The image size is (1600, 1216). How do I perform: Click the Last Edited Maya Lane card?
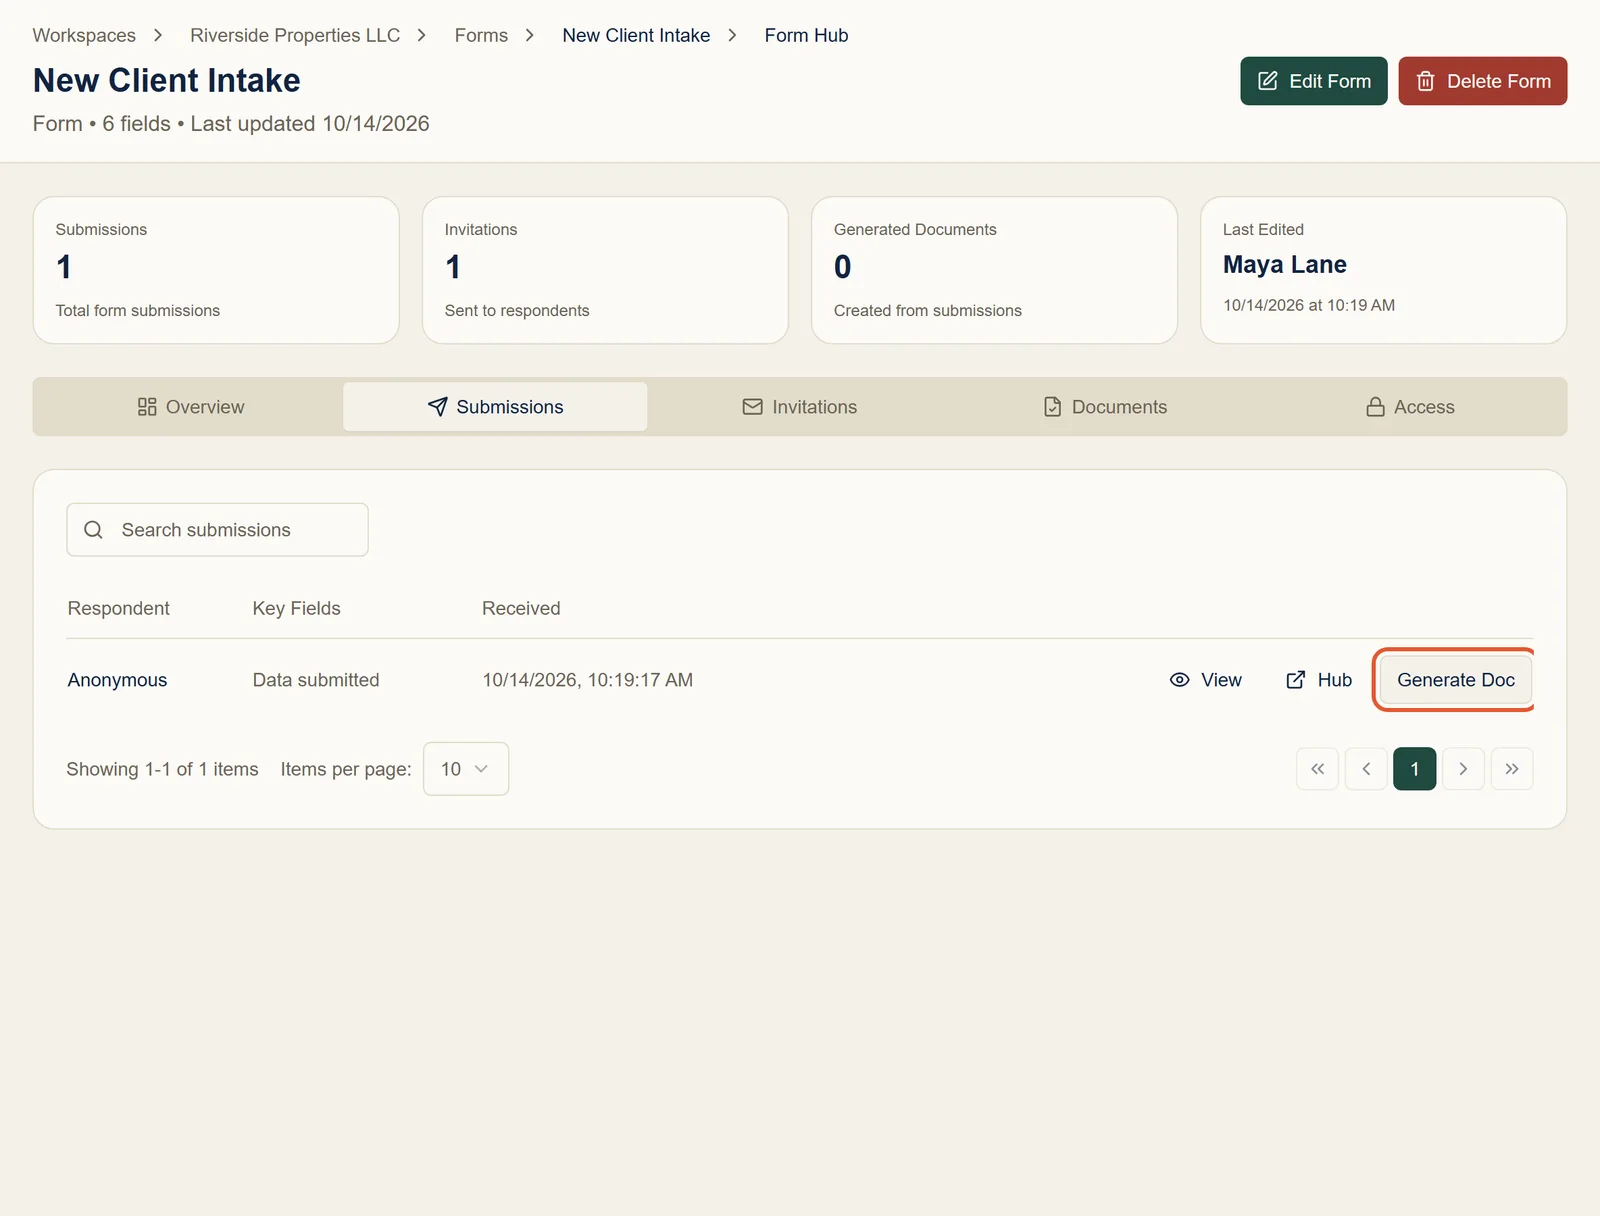tap(1383, 270)
